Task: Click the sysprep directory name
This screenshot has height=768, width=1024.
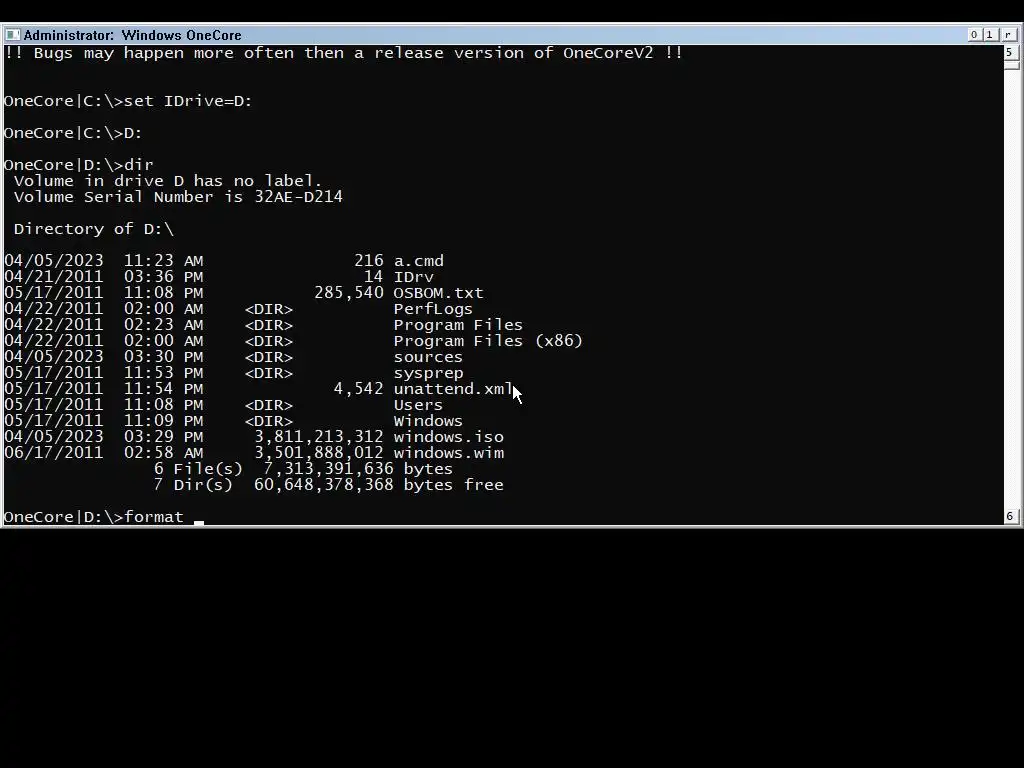Action: click(428, 374)
